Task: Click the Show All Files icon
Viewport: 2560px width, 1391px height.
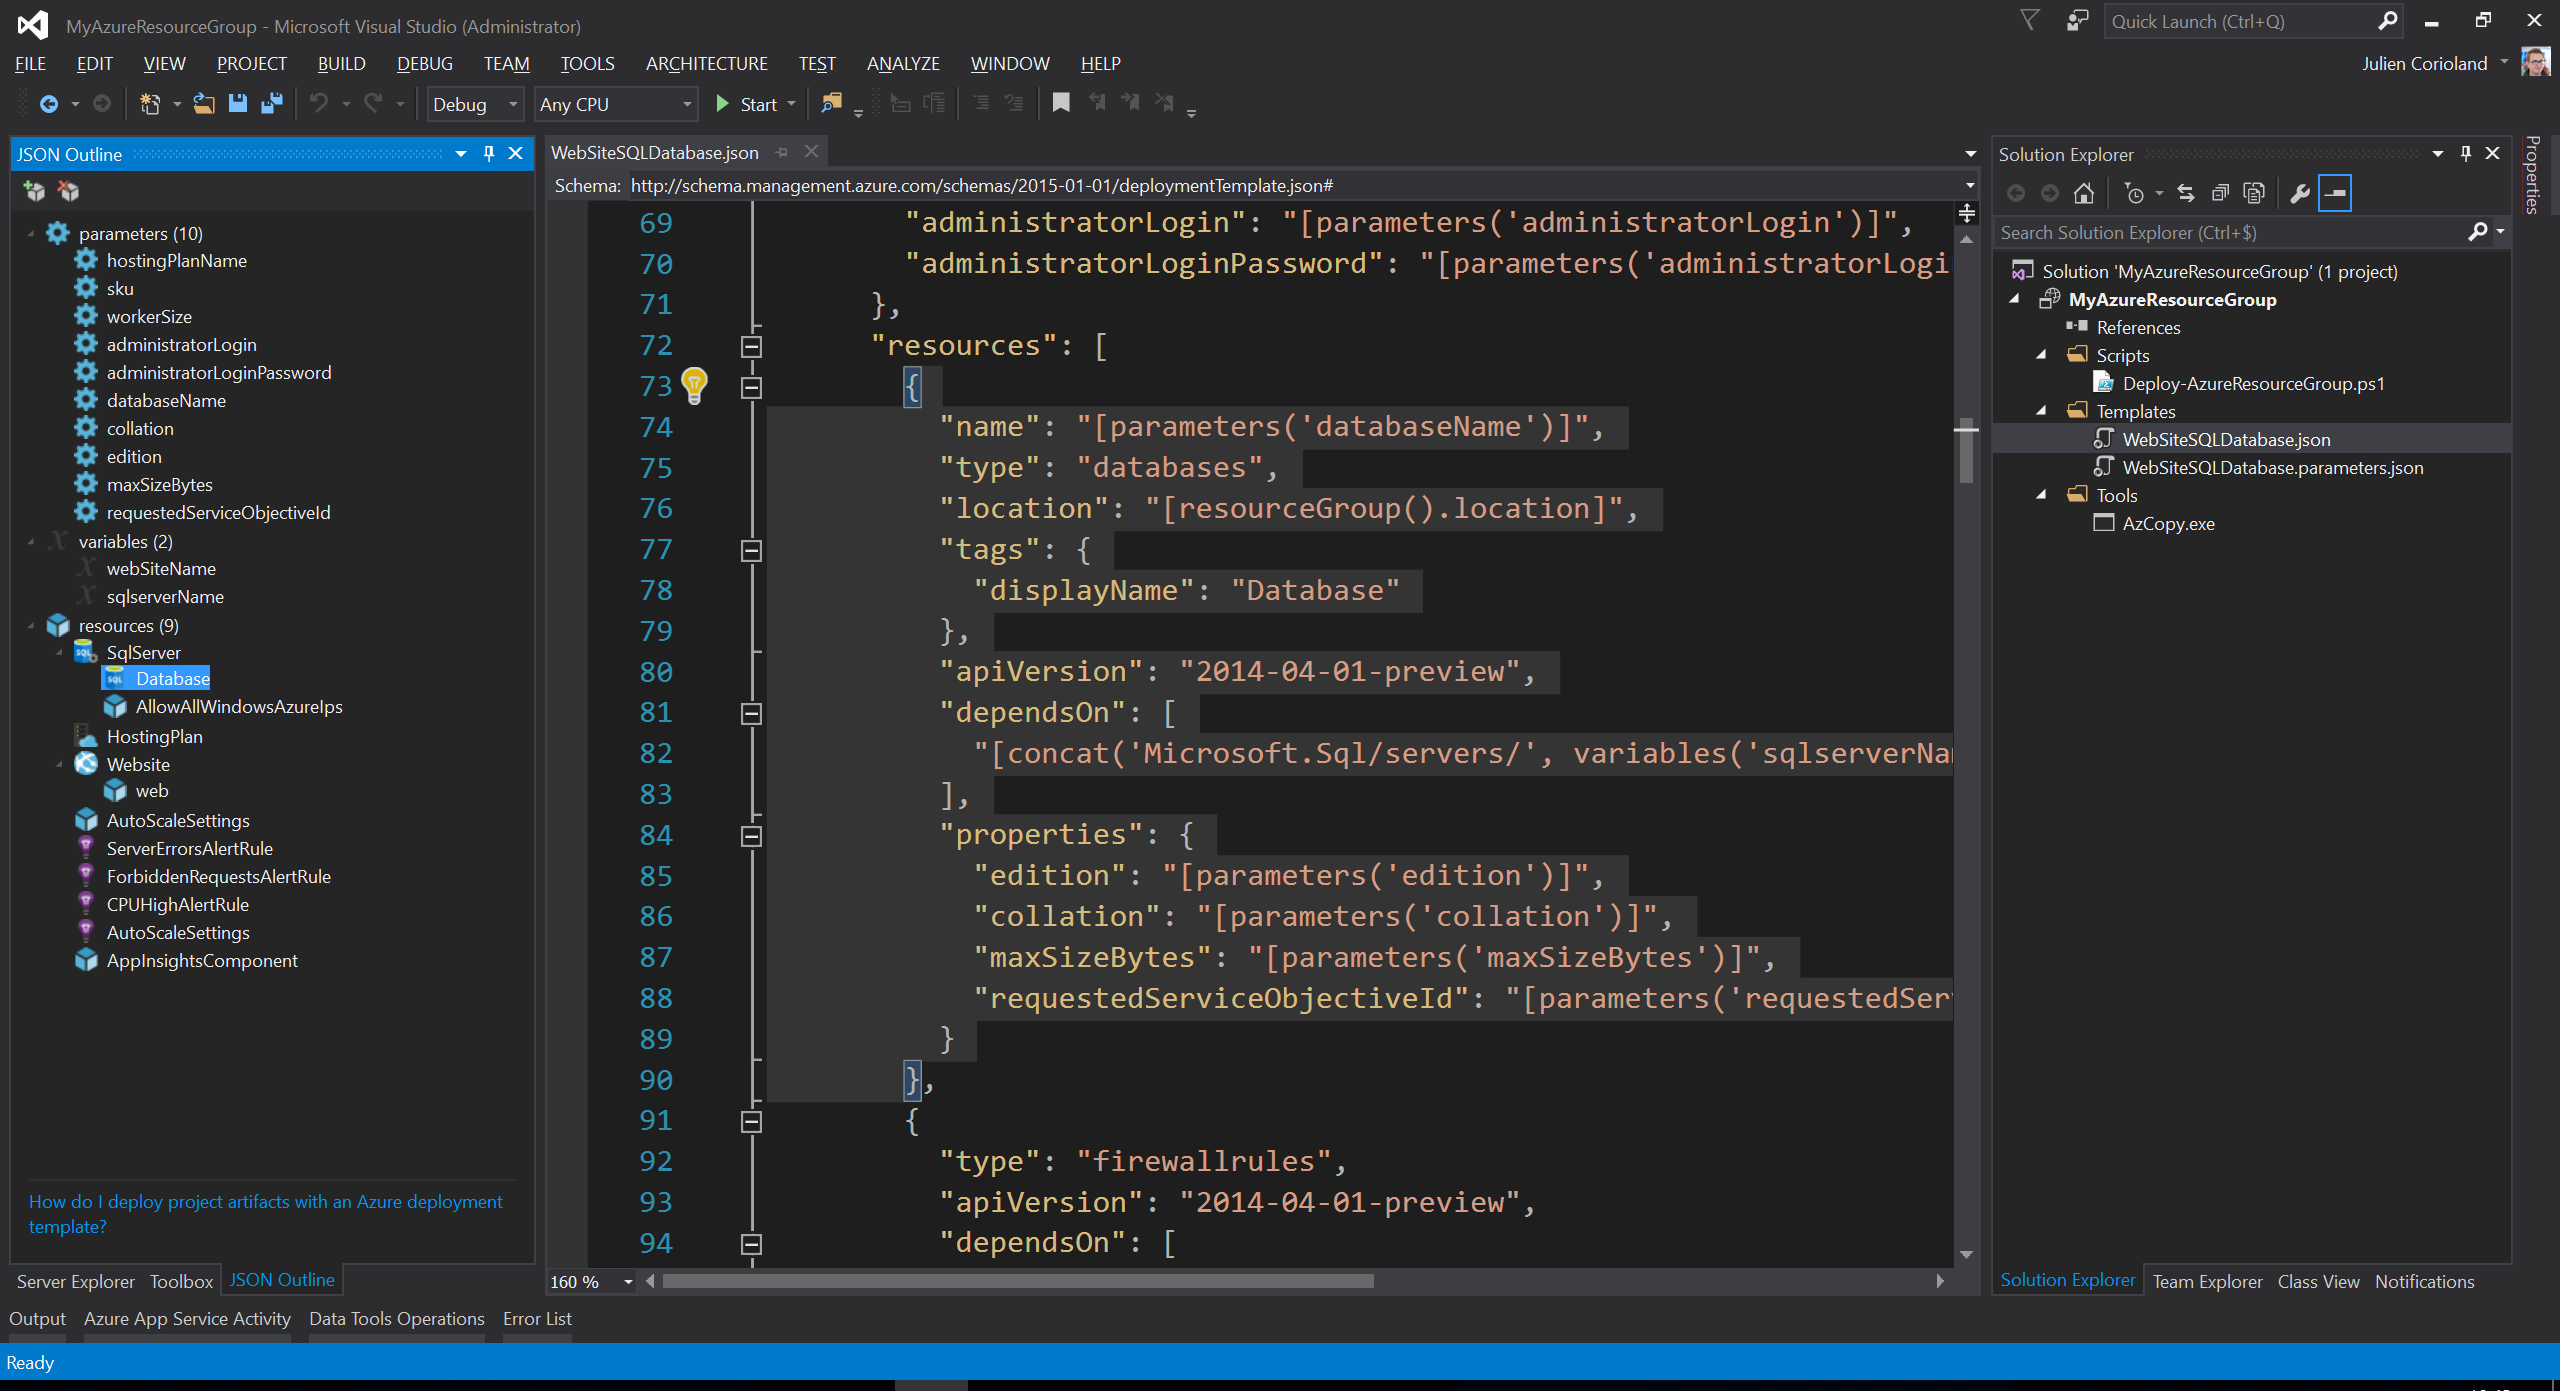Action: tap(2254, 193)
